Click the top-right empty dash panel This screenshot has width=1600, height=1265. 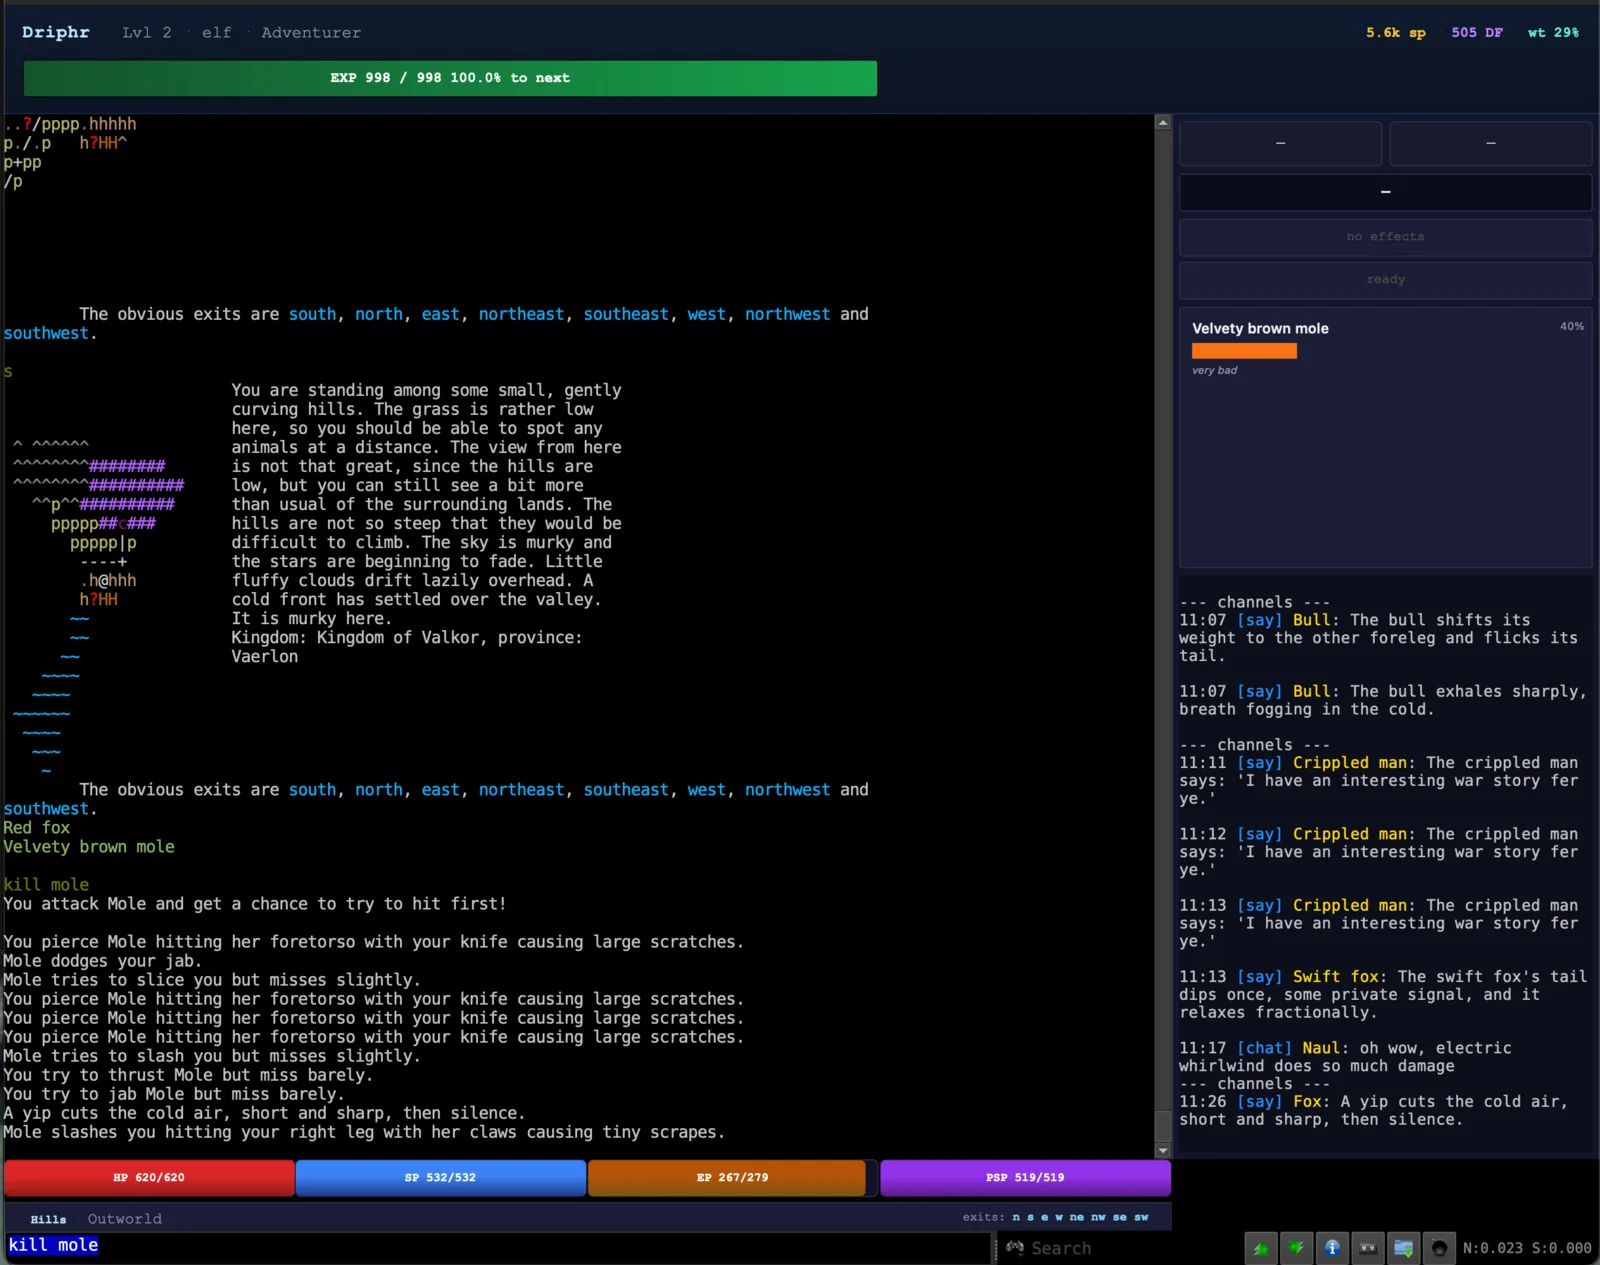tap(1490, 143)
